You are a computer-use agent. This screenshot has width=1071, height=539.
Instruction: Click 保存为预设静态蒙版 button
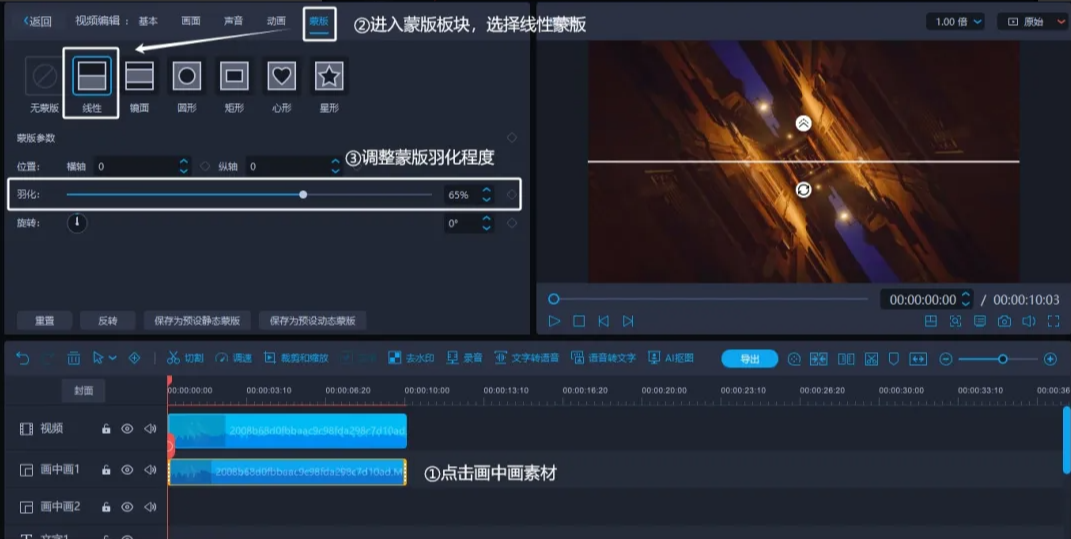197,320
